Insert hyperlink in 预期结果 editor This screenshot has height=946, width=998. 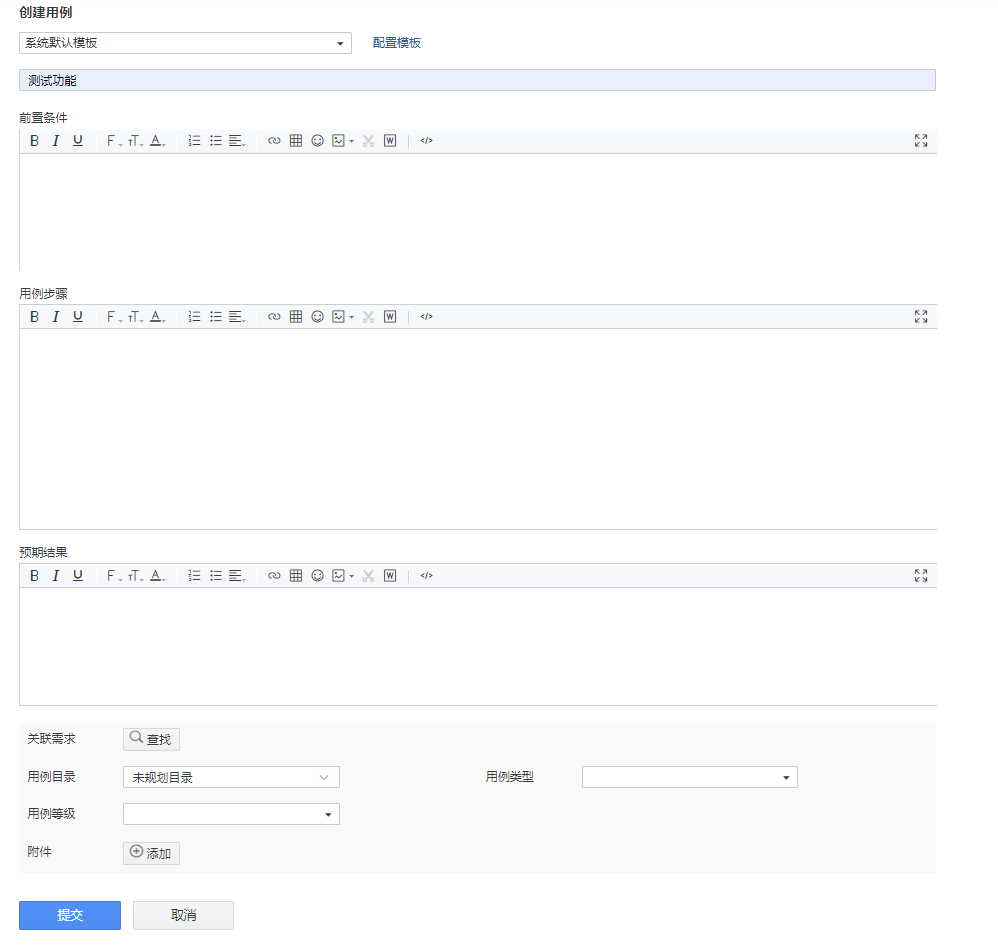pos(274,575)
